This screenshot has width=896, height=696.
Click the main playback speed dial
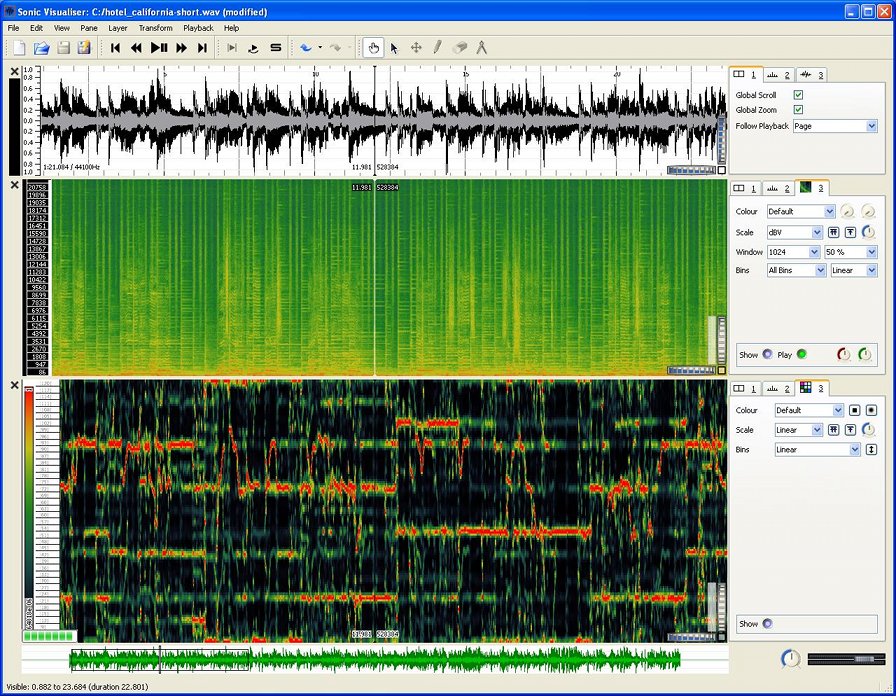pos(791,659)
